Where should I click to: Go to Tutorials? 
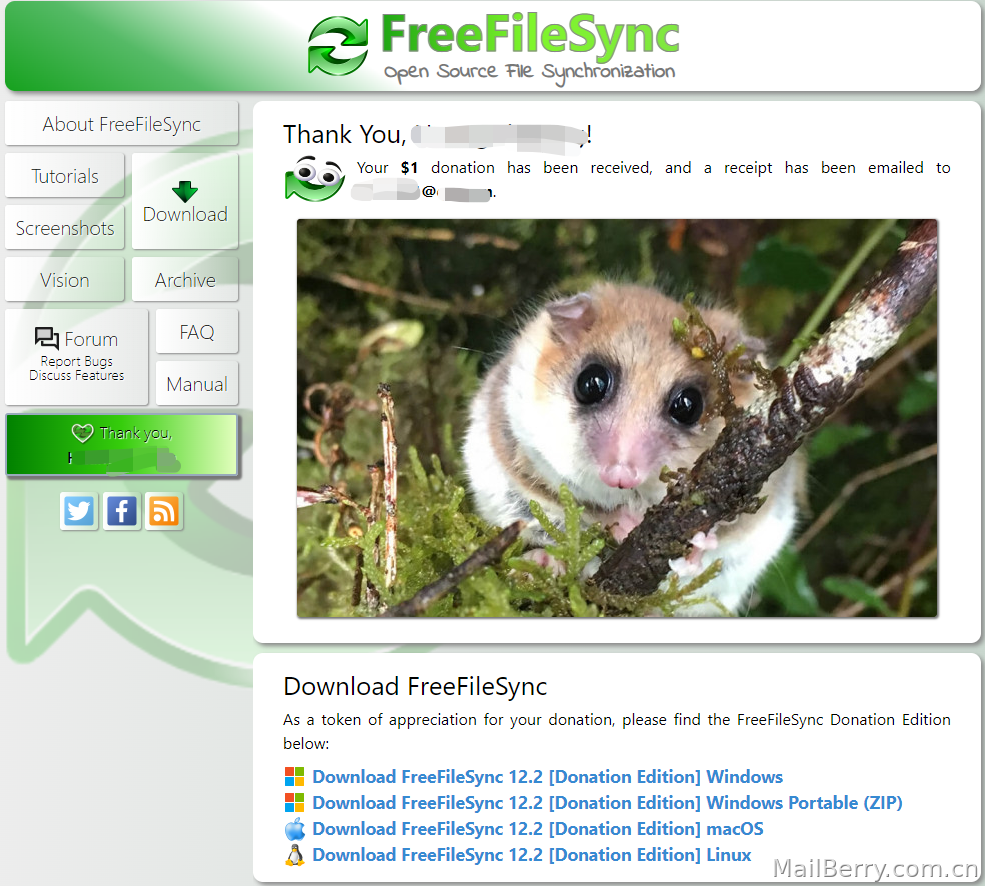pos(65,176)
